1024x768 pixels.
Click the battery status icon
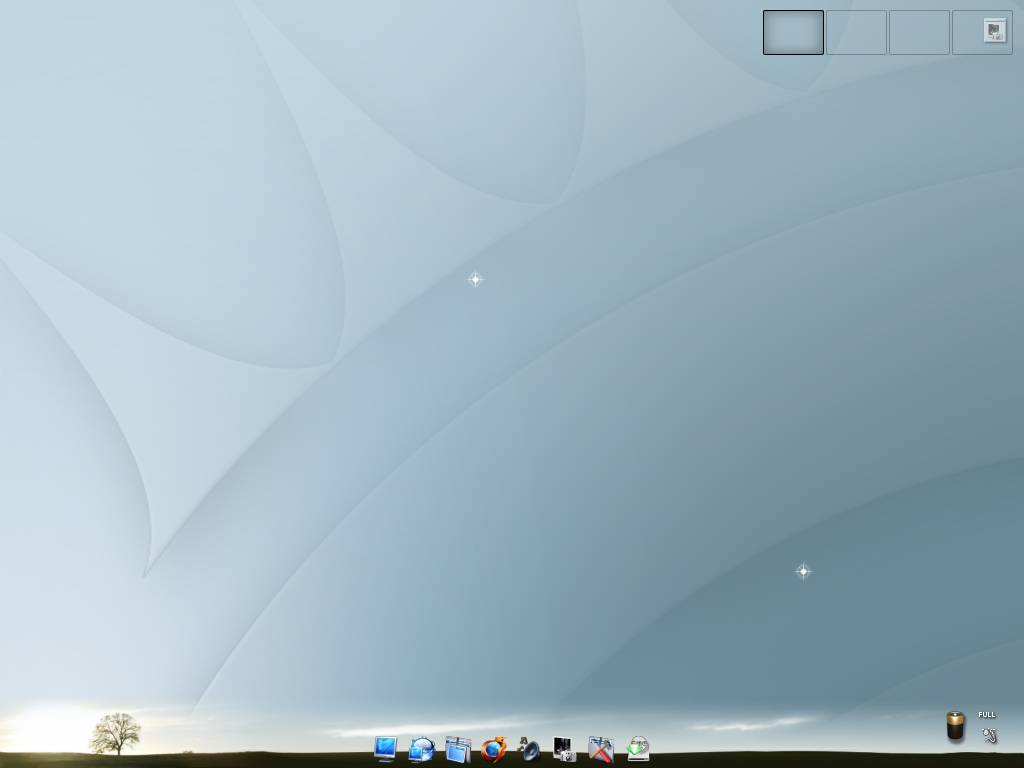point(955,726)
